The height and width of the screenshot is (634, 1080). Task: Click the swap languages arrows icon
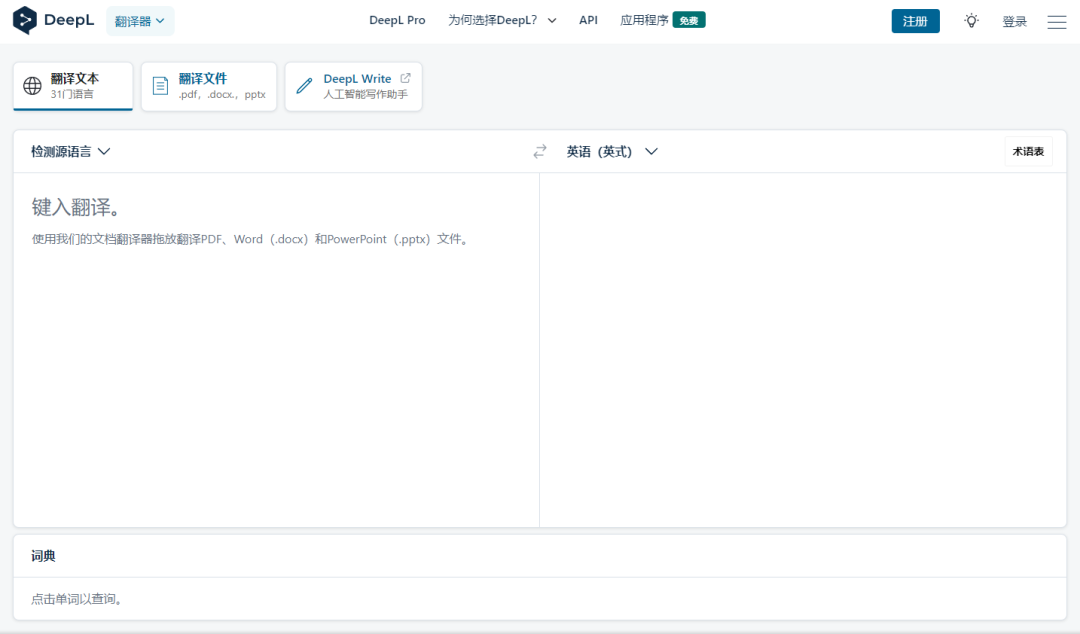(x=540, y=151)
